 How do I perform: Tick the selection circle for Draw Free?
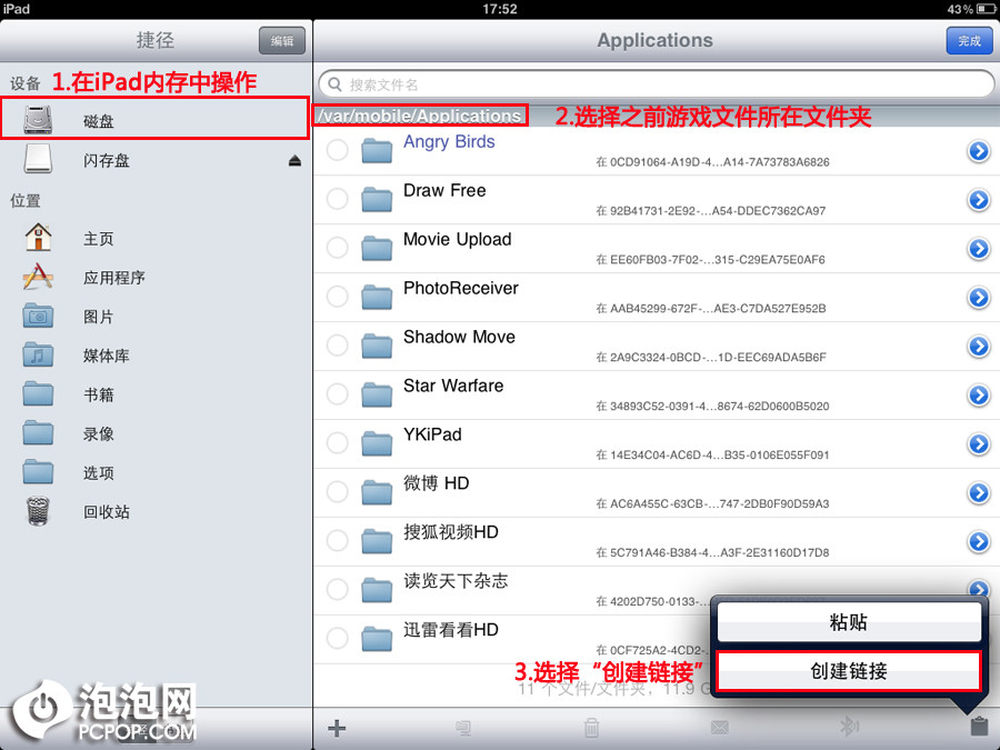click(337, 199)
